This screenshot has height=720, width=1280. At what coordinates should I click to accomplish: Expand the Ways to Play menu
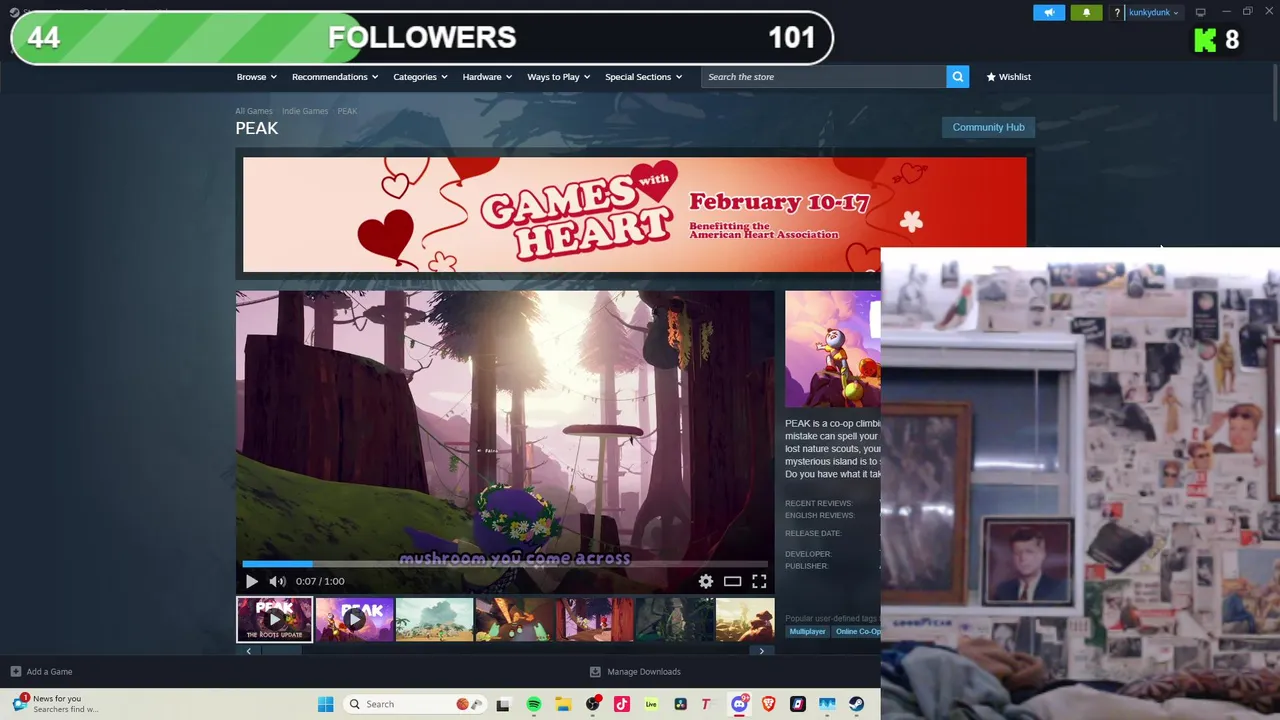558,77
